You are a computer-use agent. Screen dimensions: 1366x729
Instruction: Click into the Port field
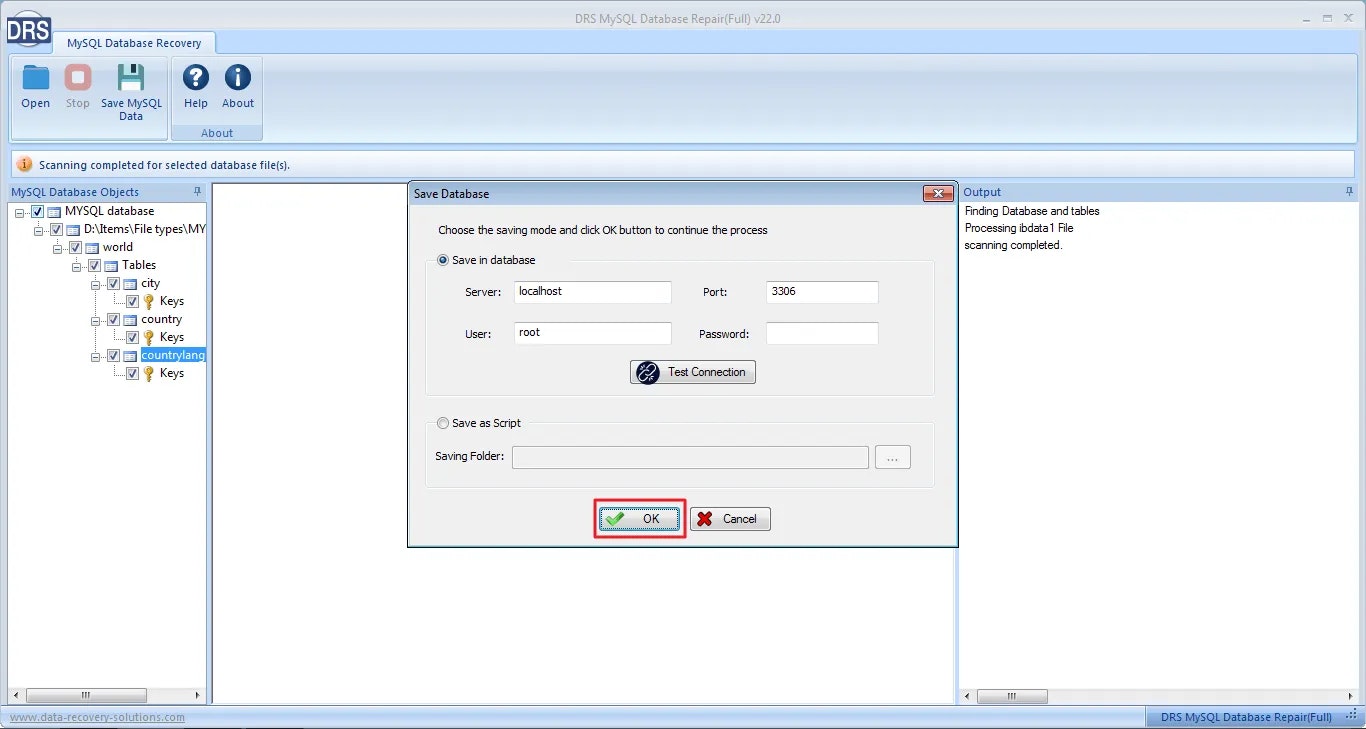pos(822,292)
